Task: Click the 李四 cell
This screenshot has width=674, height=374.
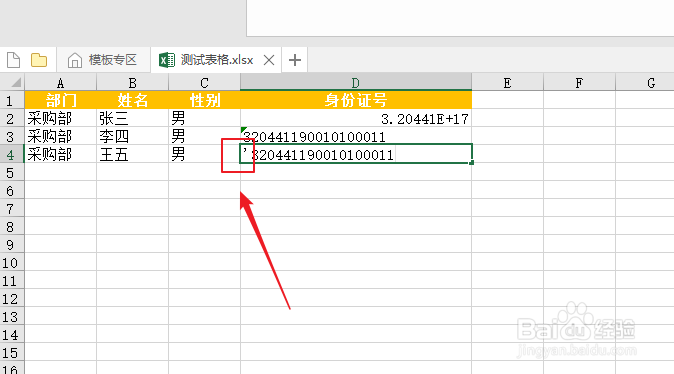Action: 132,136
